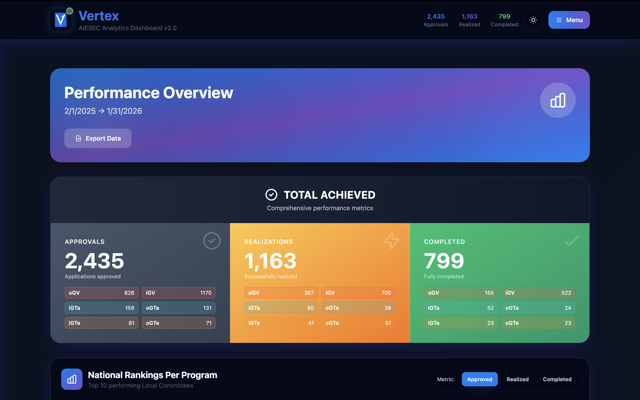The height and width of the screenshot is (400, 640).
Task: Click the 799 Completed header stat
Action: [x=504, y=20]
